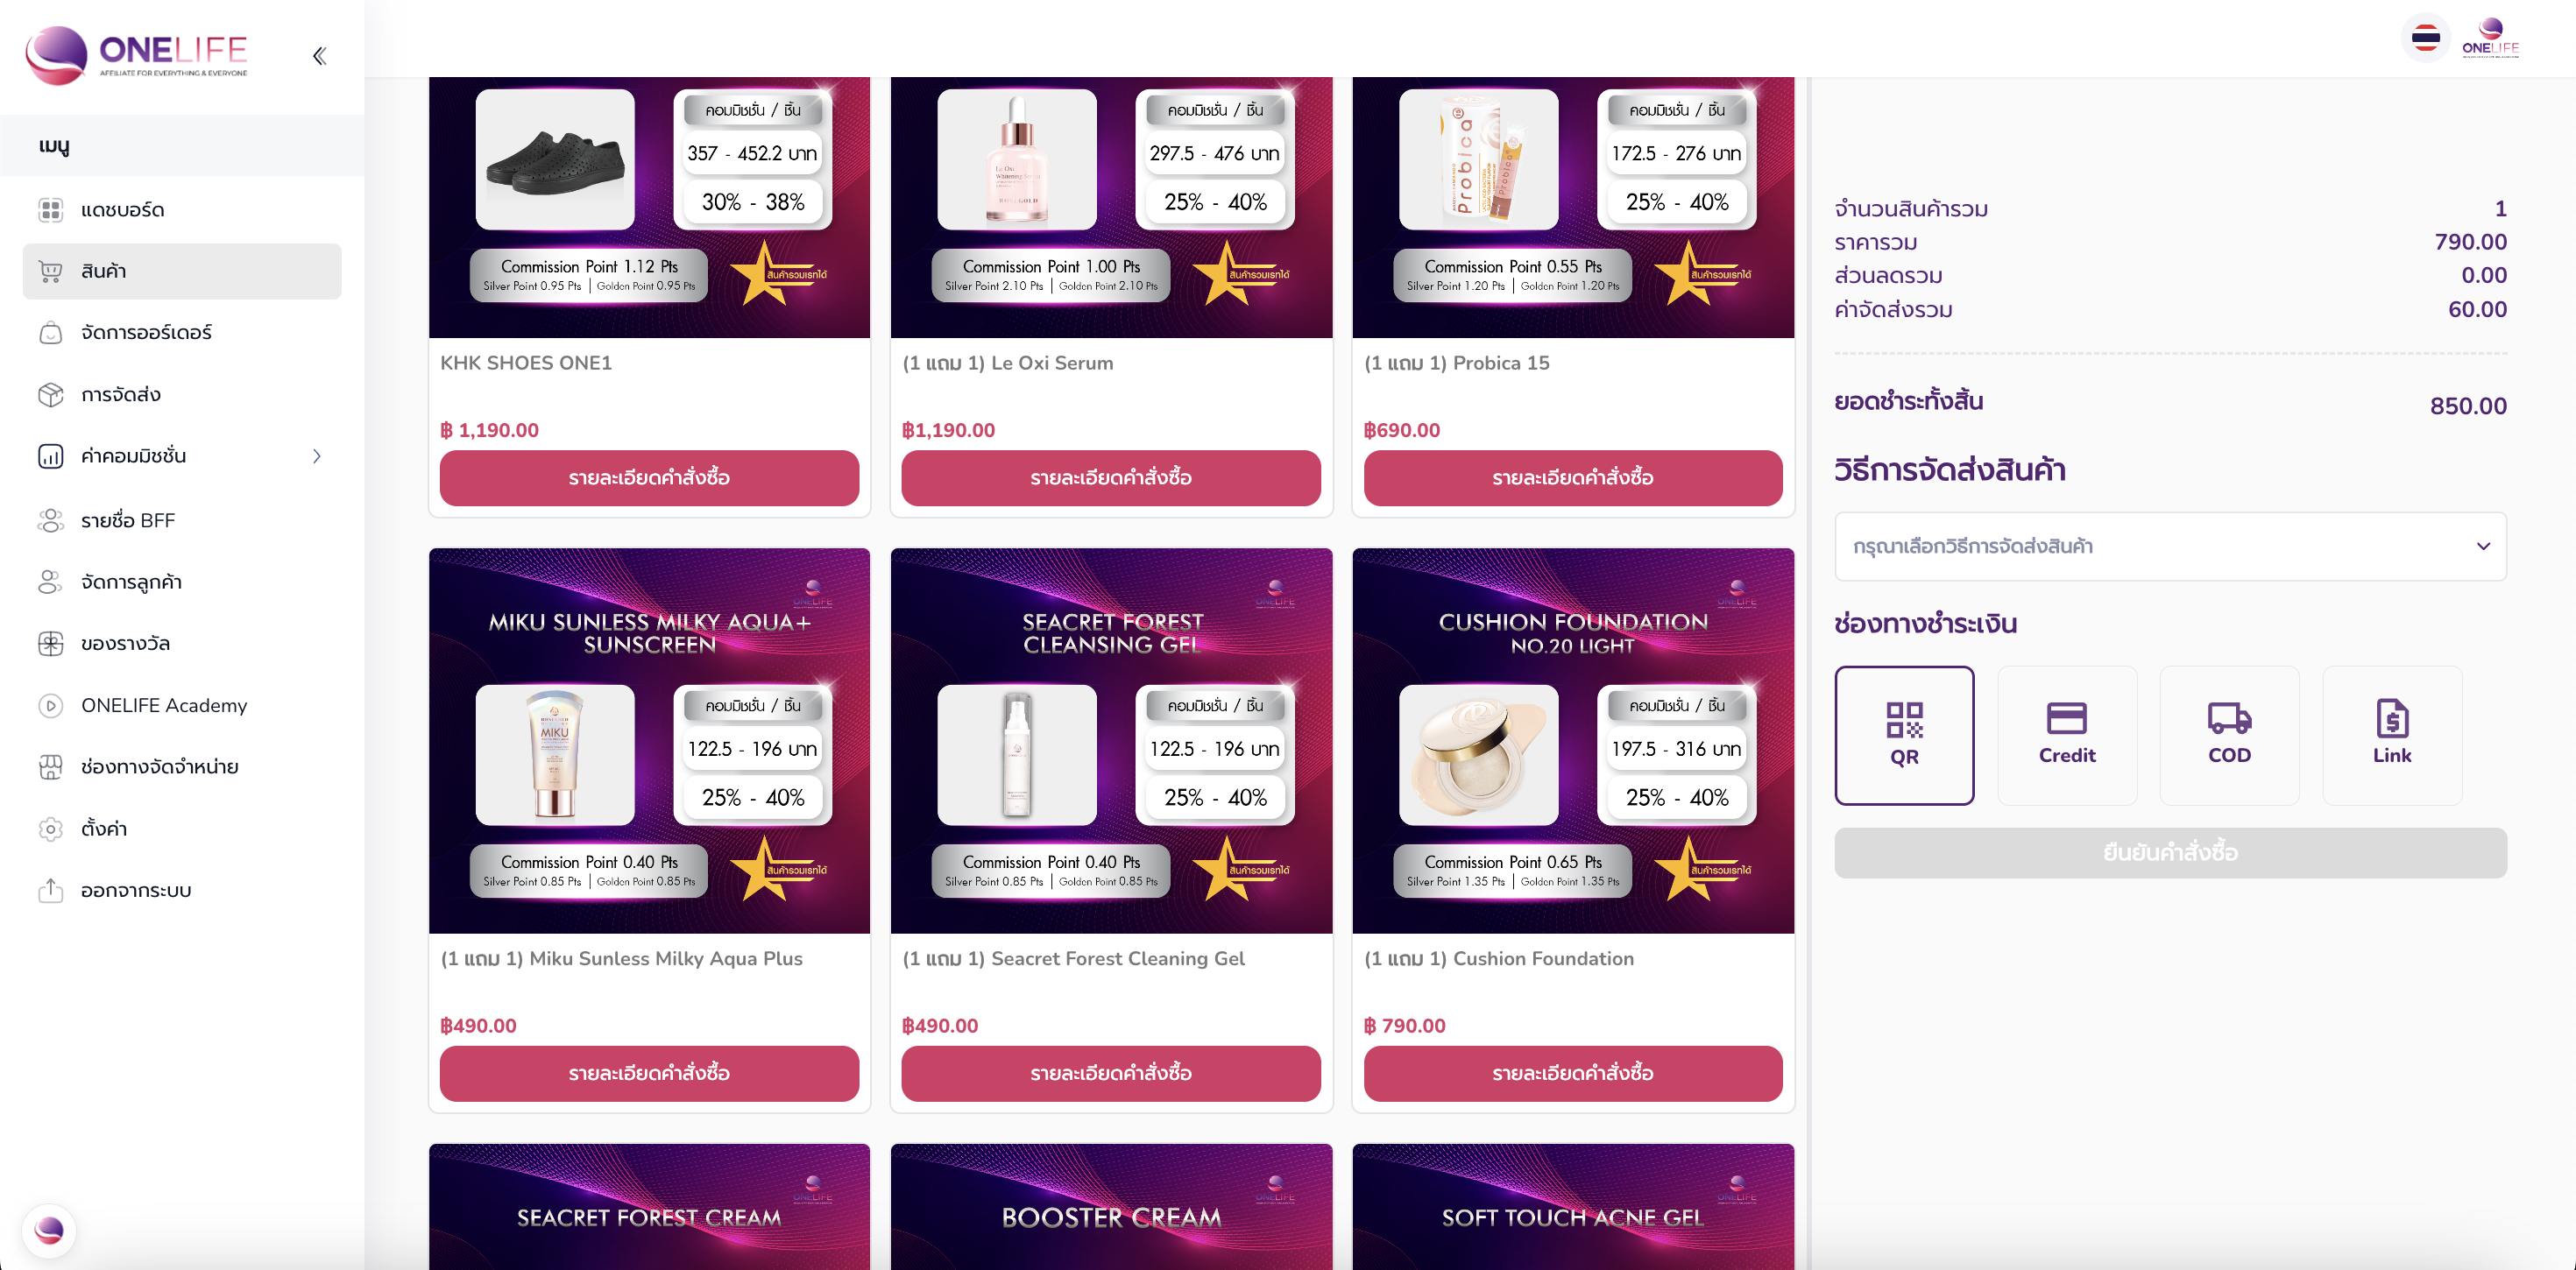This screenshot has width=2576, height=1270.
Task: Click the ONELIFE profile logo top right
Action: (2490, 38)
